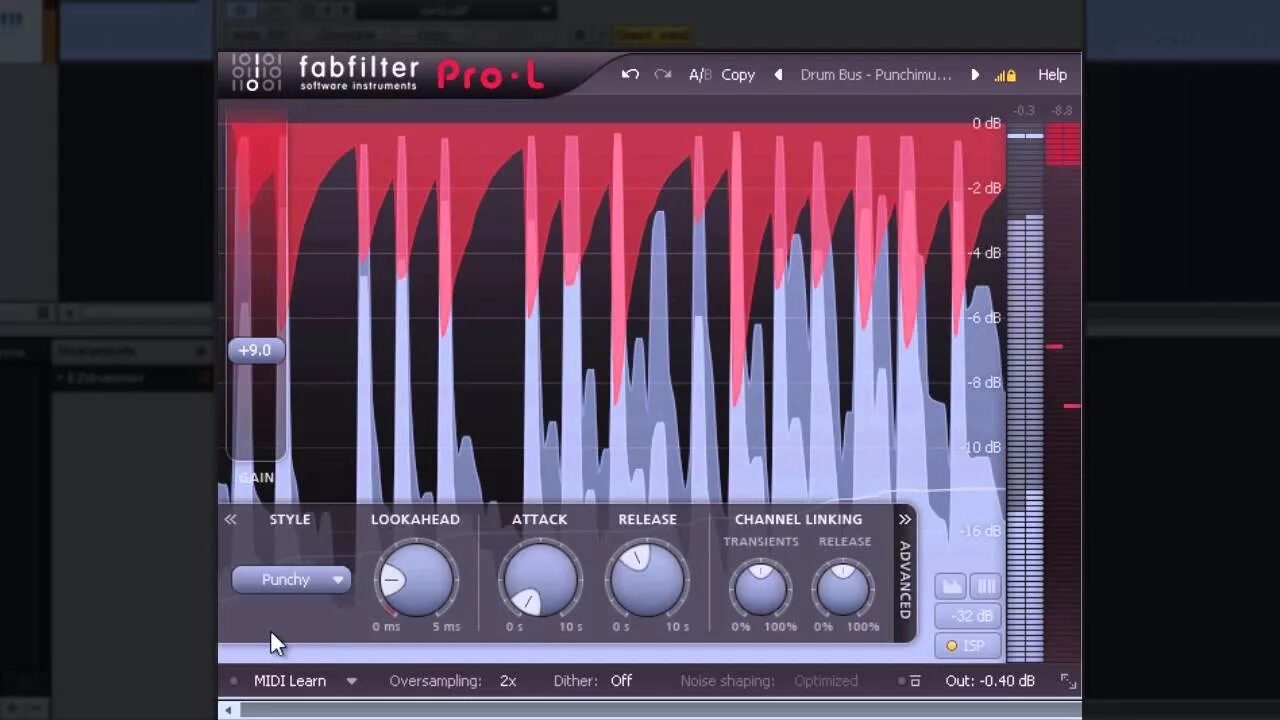This screenshot has height=720, width=1280.
Task: Change the -32 dB meter scale button
Action: coord(967,616)
